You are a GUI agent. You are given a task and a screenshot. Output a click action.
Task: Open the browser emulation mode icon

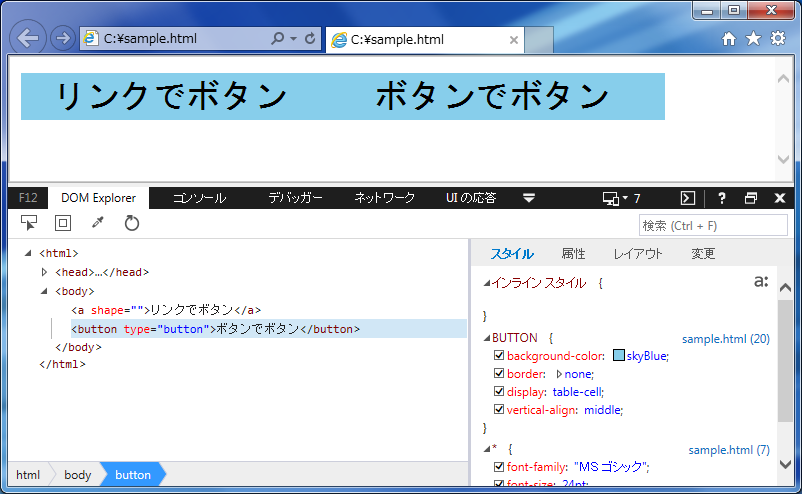click(x=611, y=198)
